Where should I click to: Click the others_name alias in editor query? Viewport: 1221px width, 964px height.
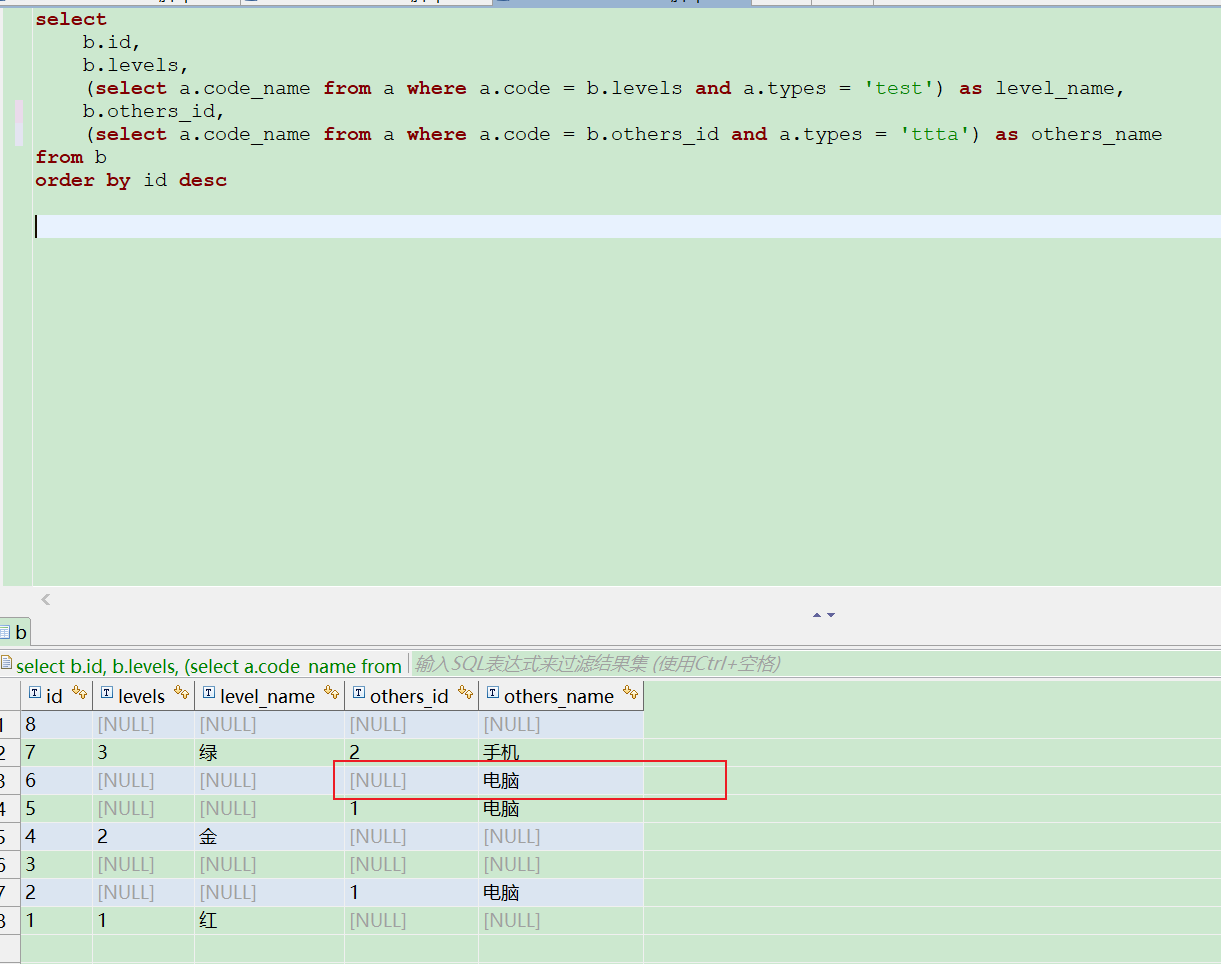(1097, 134)
